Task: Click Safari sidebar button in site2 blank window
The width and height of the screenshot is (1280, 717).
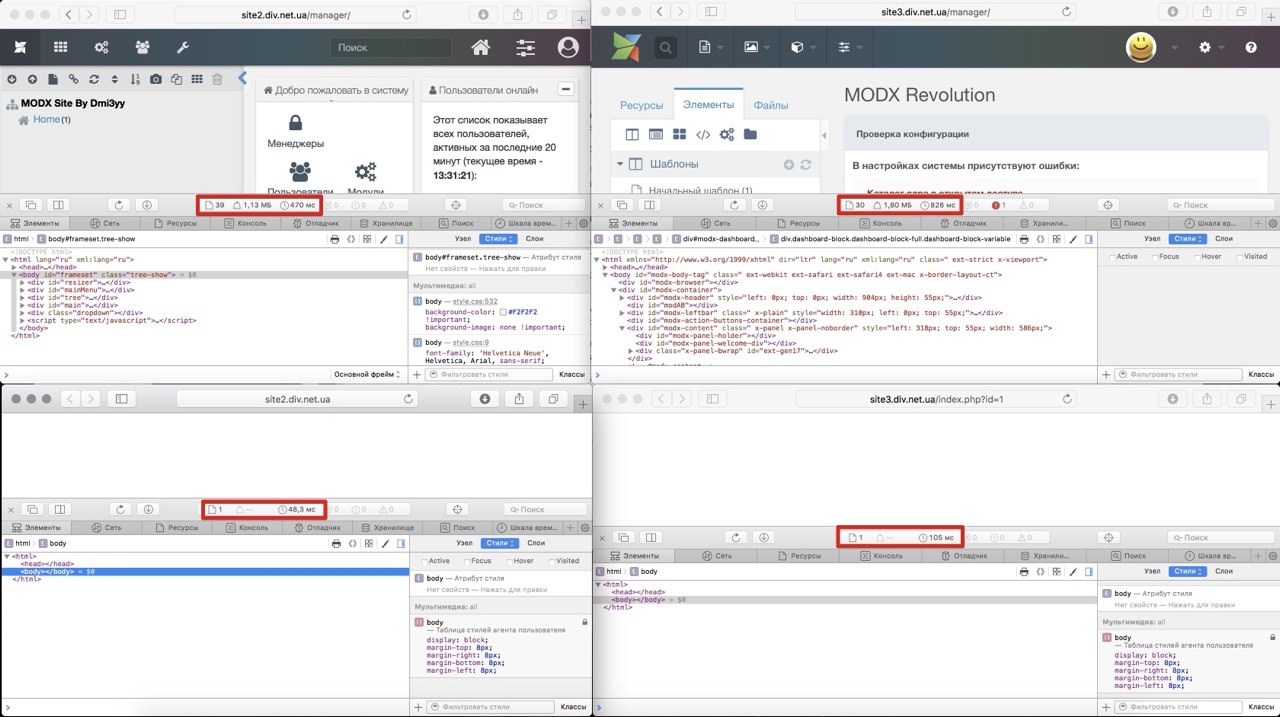Action: 121,398
